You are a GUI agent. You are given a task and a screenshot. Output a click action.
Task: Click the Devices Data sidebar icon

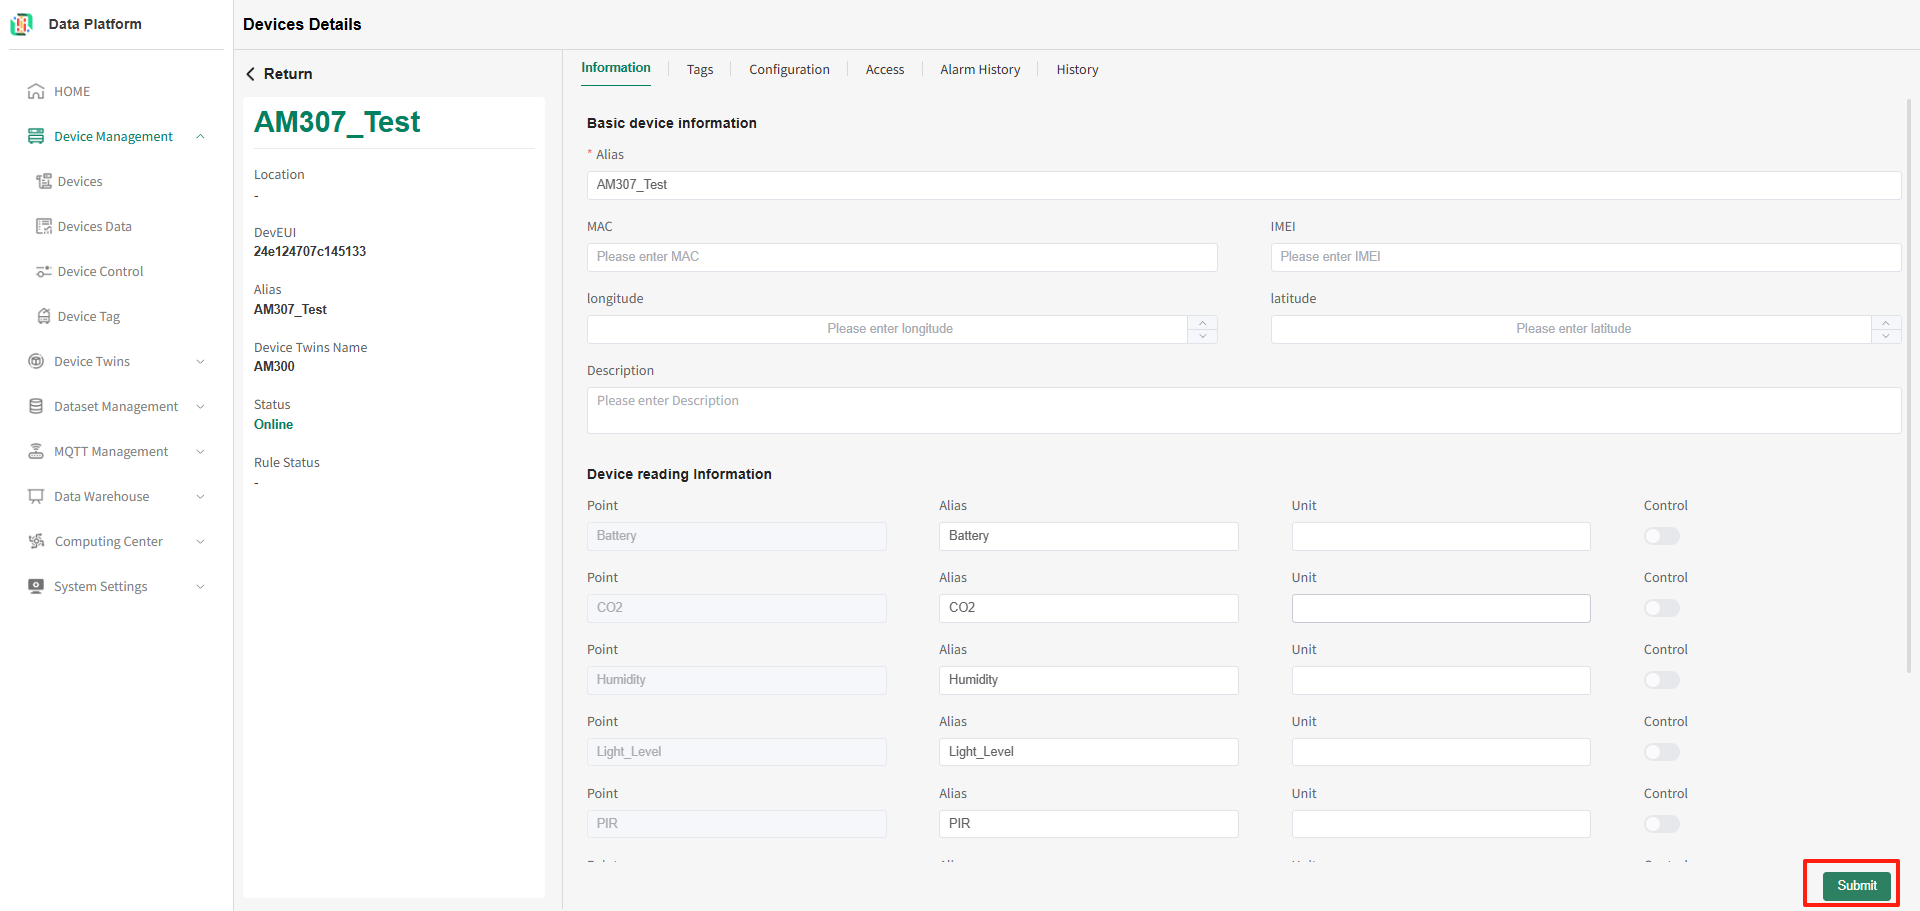coord(44,226)
